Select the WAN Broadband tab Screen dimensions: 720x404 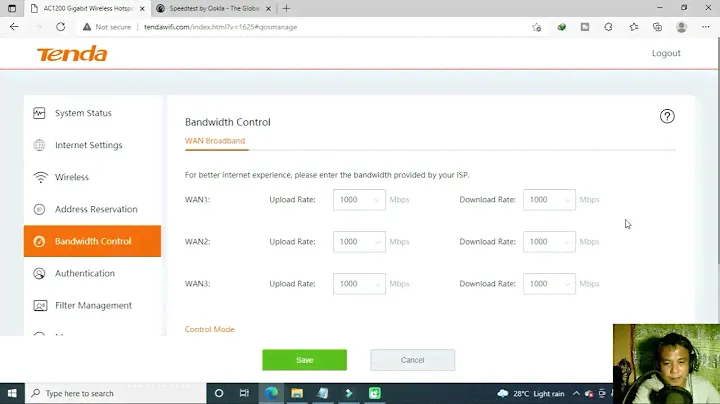pos(215,141)
